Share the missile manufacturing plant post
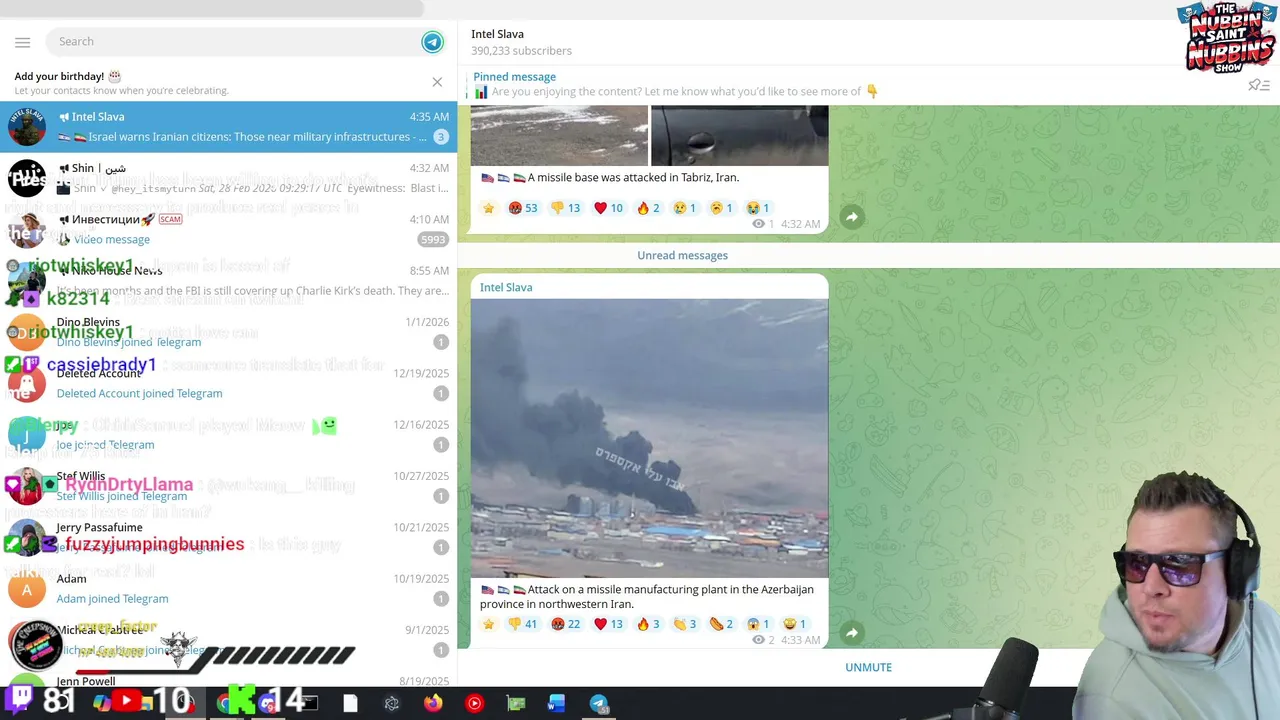This screenshot has width=1280, height=720. coord(851,632)
